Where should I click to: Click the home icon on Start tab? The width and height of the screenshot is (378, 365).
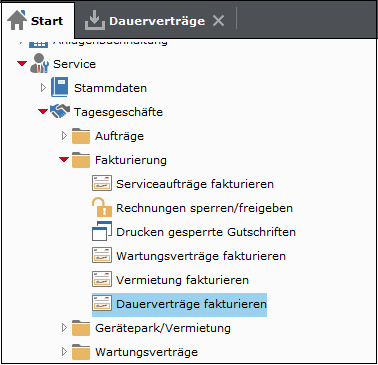(17, 20)
